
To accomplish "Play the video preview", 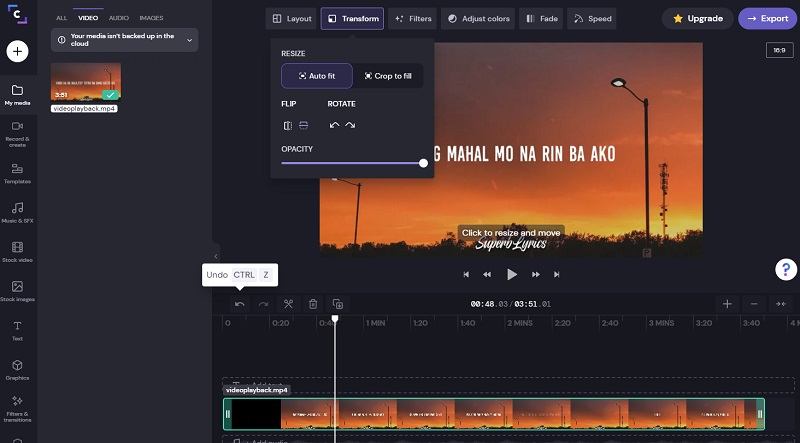I will click(x=512, y=274).
